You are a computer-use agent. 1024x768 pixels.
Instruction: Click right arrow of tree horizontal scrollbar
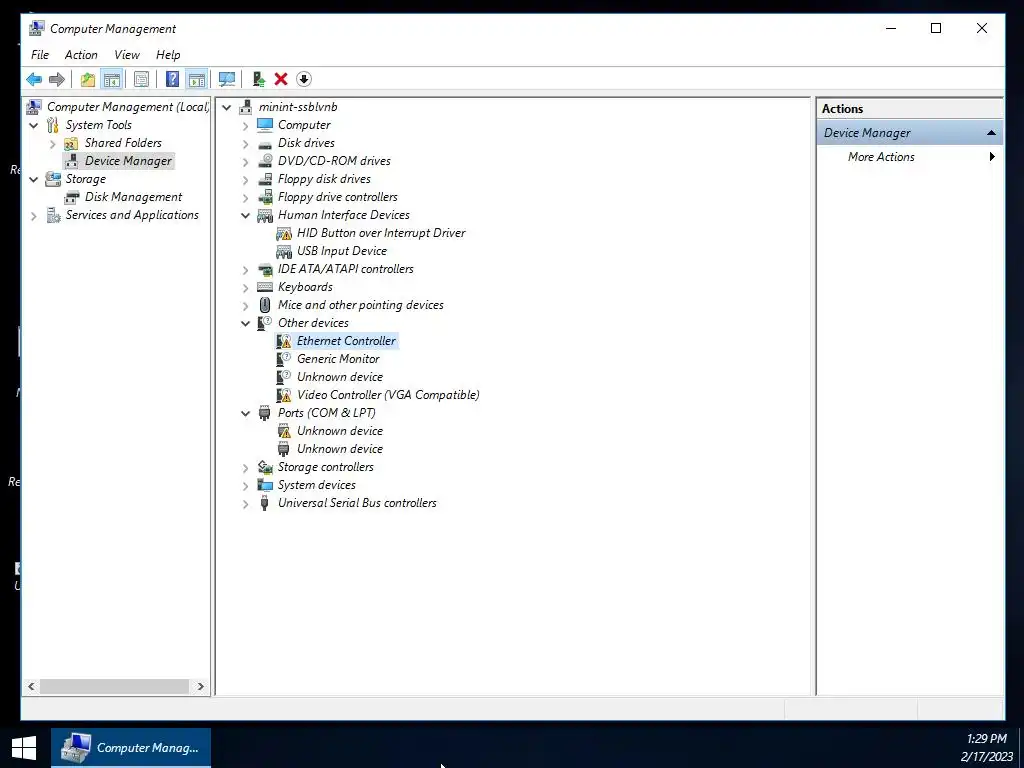click(200, 686)
